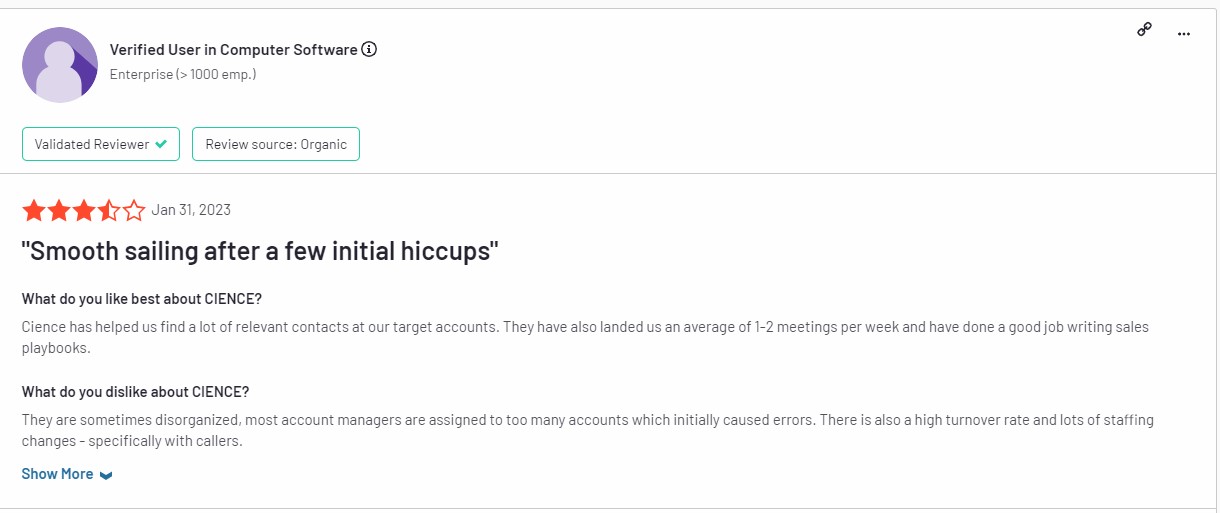Click the Jan 31, 2023 review date
Viewport: 1220px width, 513px height.
click(191, 210)
